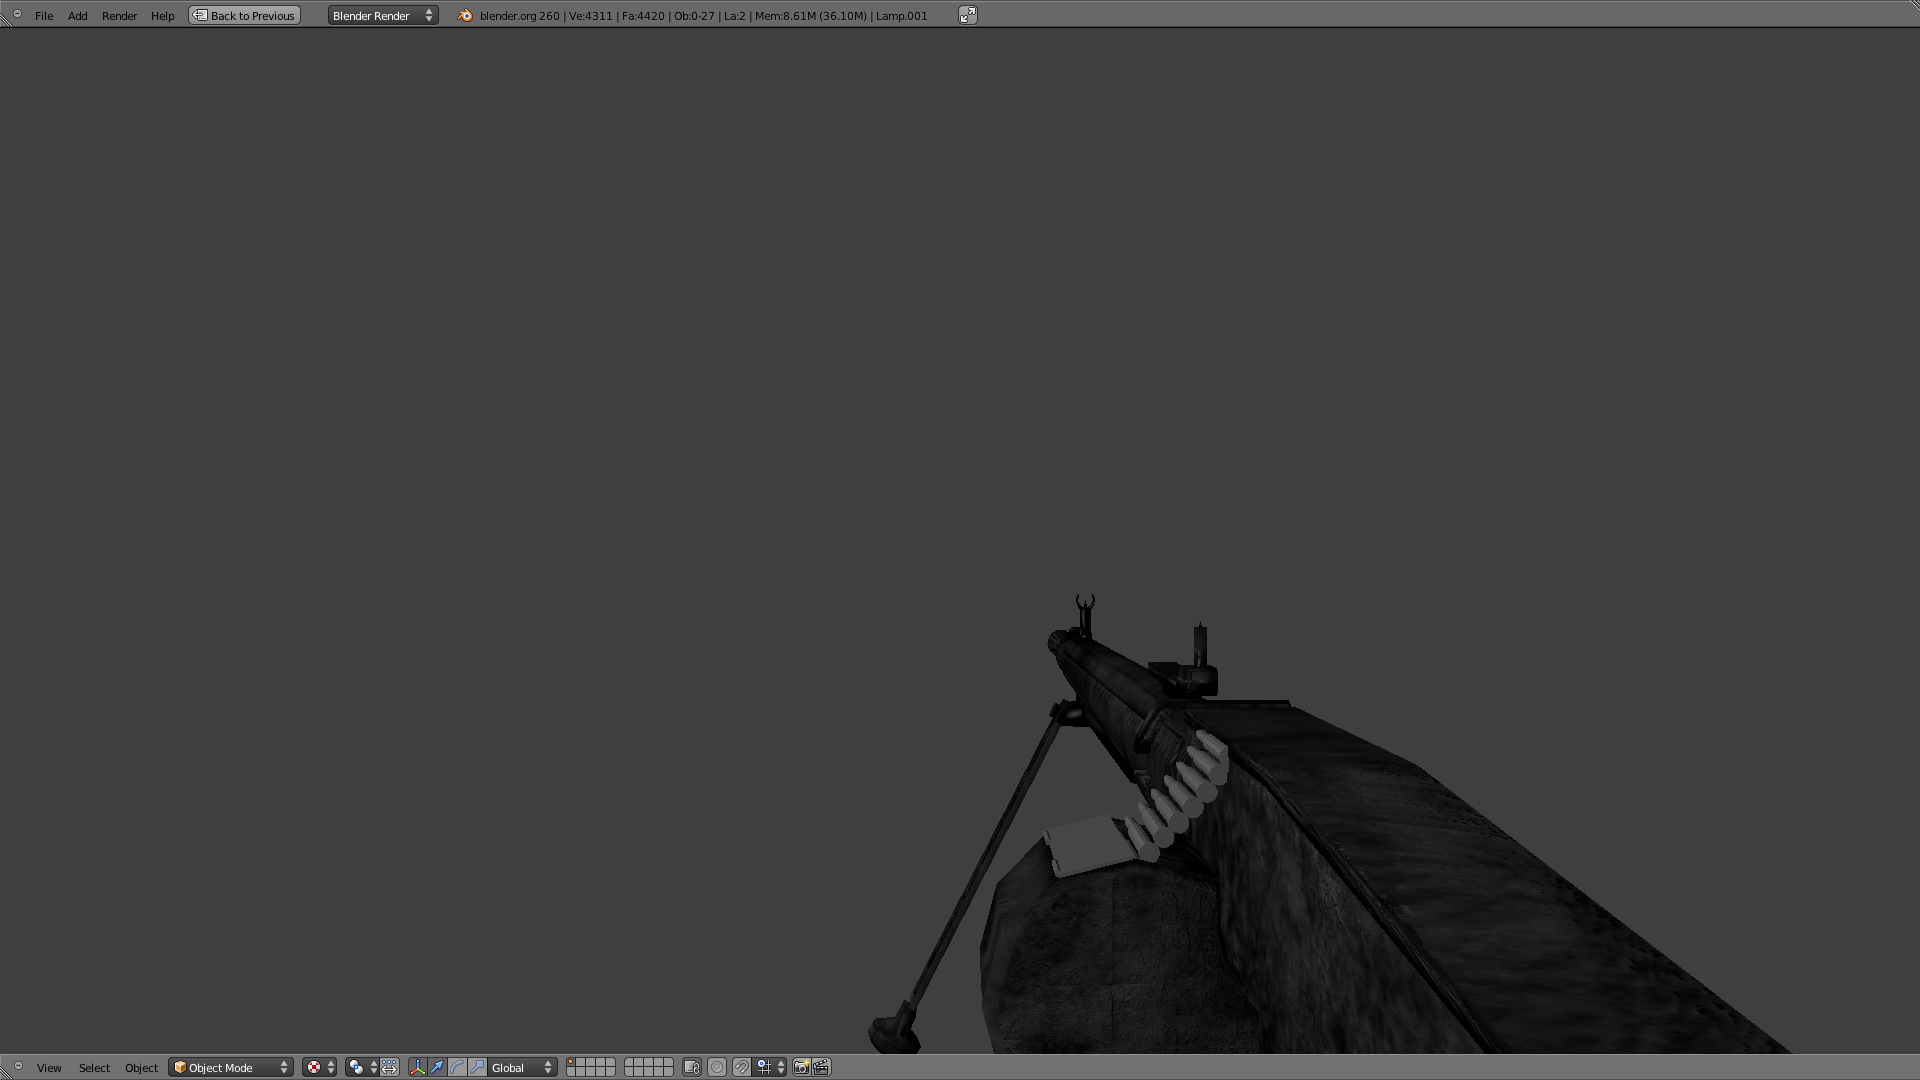
Task: Enable the scale manipulator icon
Action: coord(477,1068)
